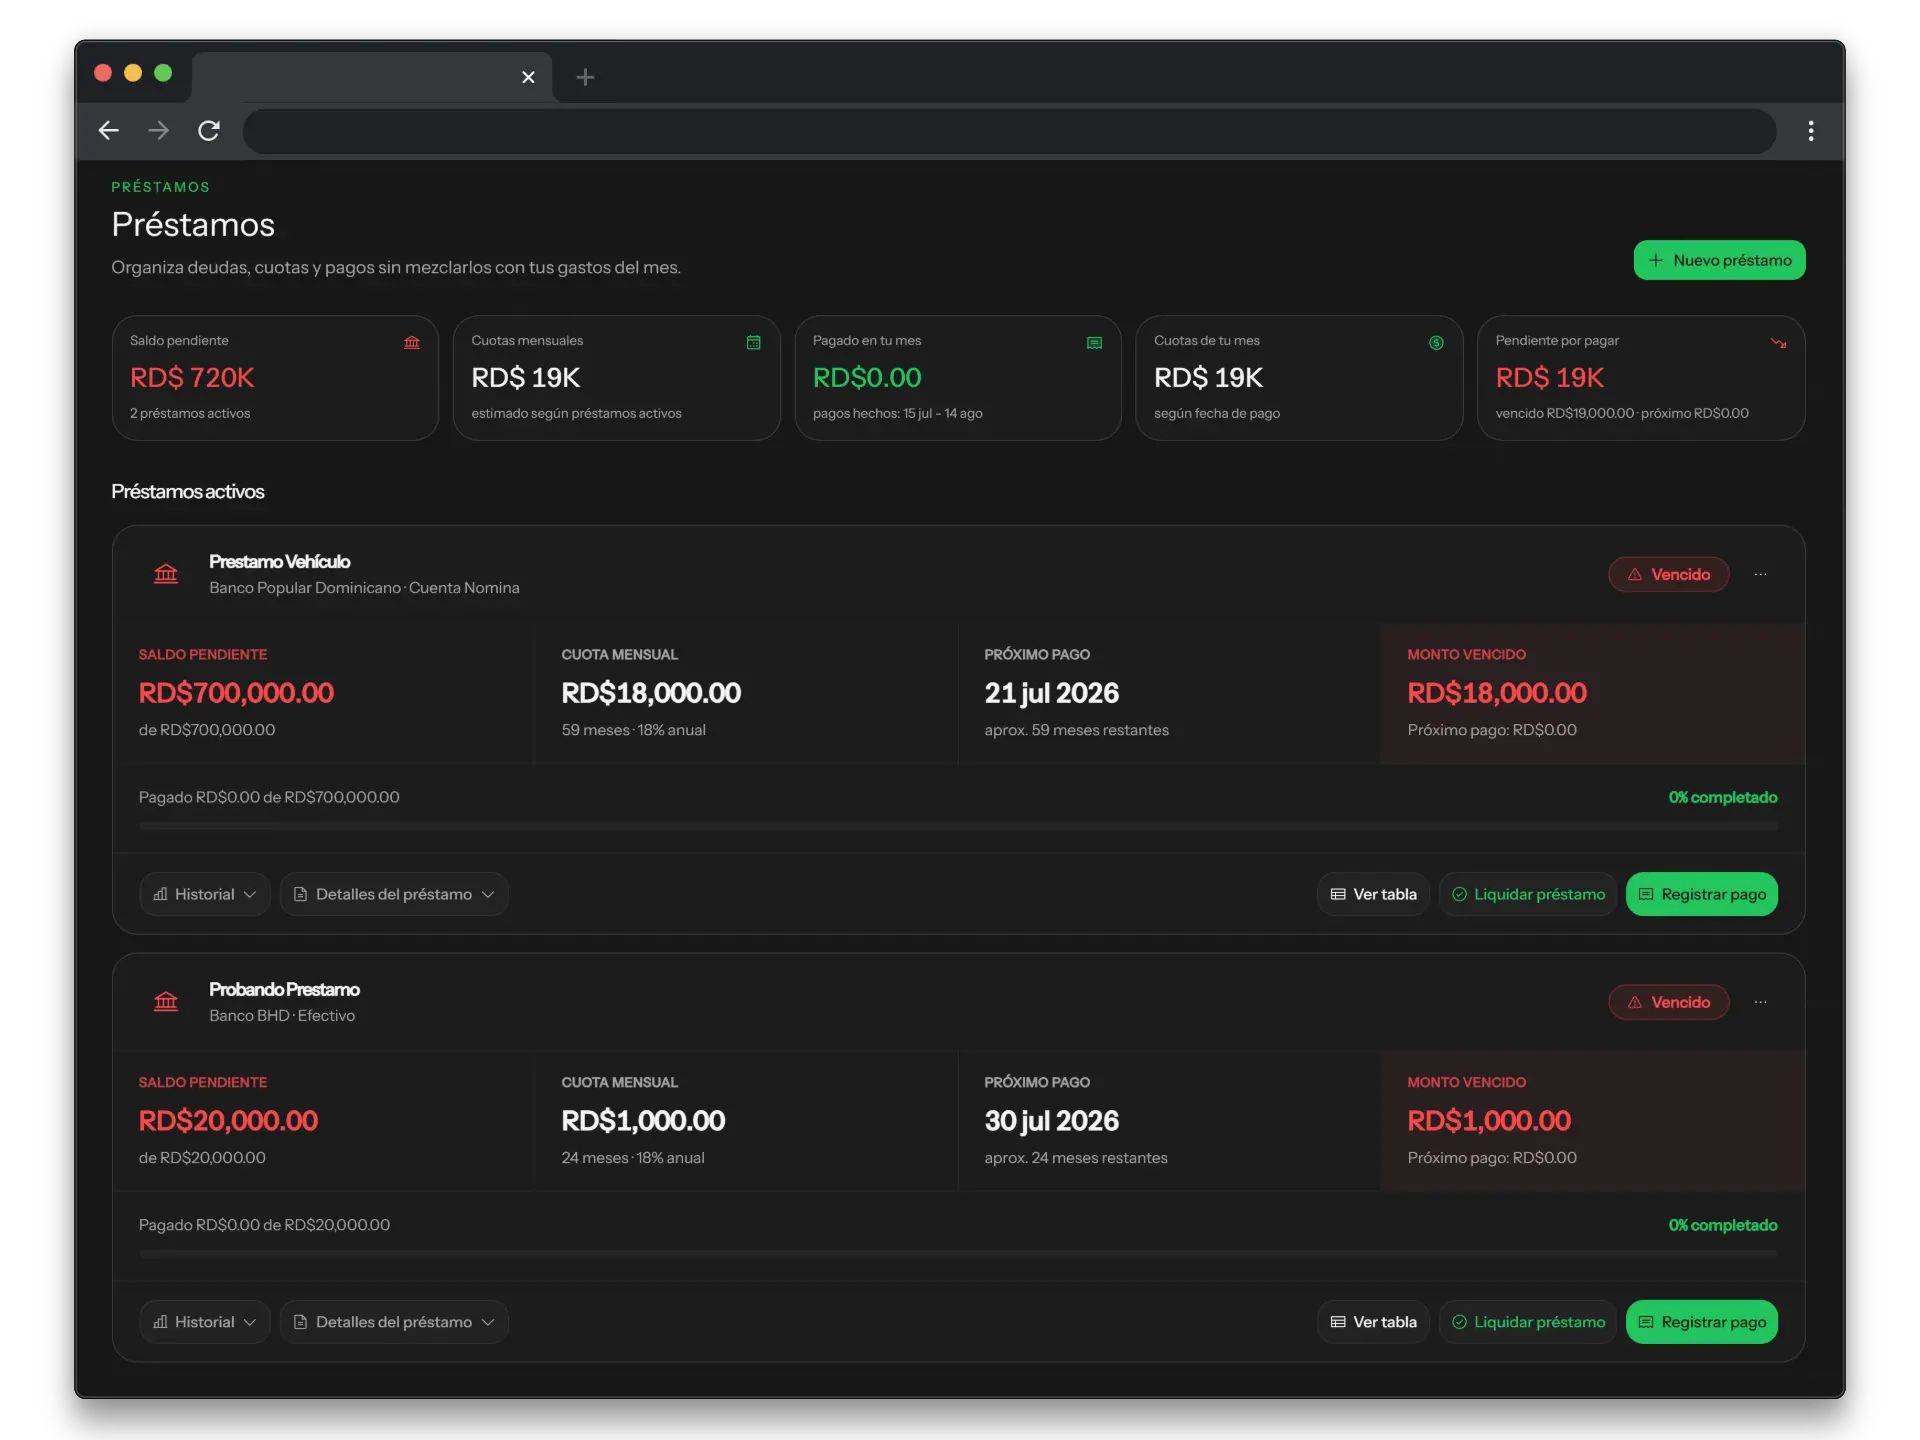Click Liquidar préstamo for Probando Prestamo
This screenshot has width=1920, height=1440.
[x=1528, y=1321]
